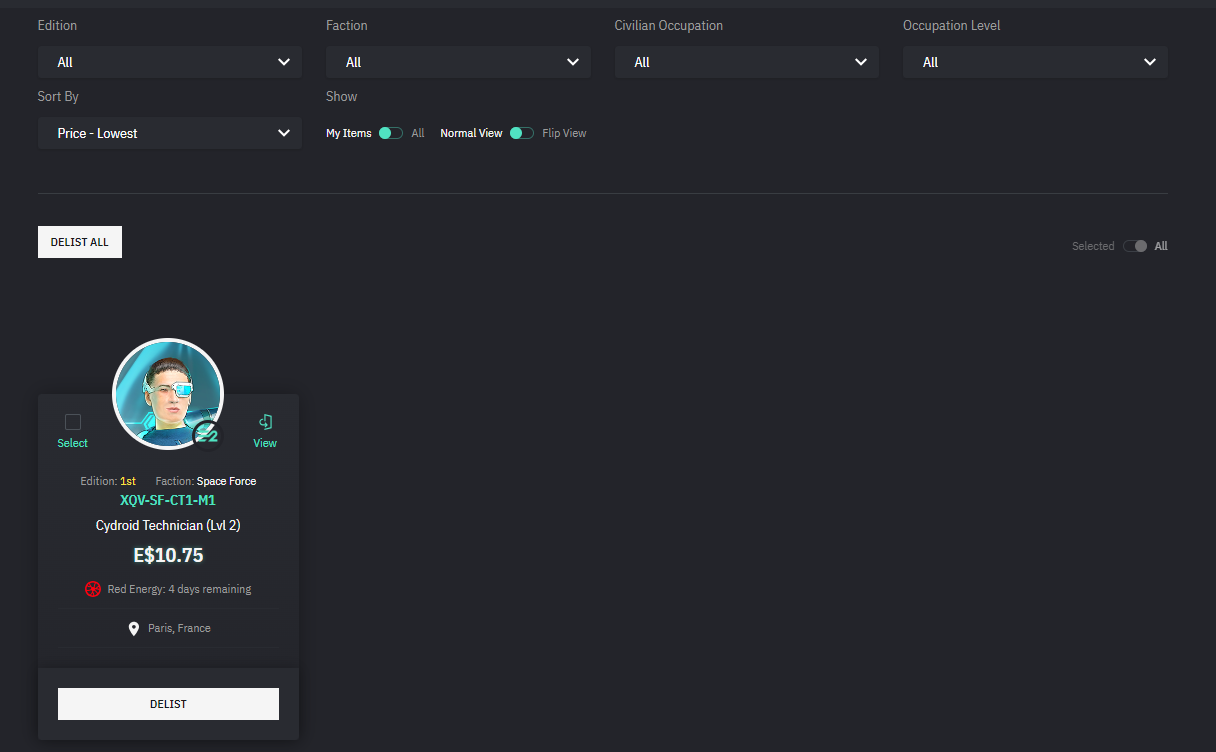Toggle the My Items / All switch
The height and width of the screenshot is (752, 1216).
pos(390,133)
